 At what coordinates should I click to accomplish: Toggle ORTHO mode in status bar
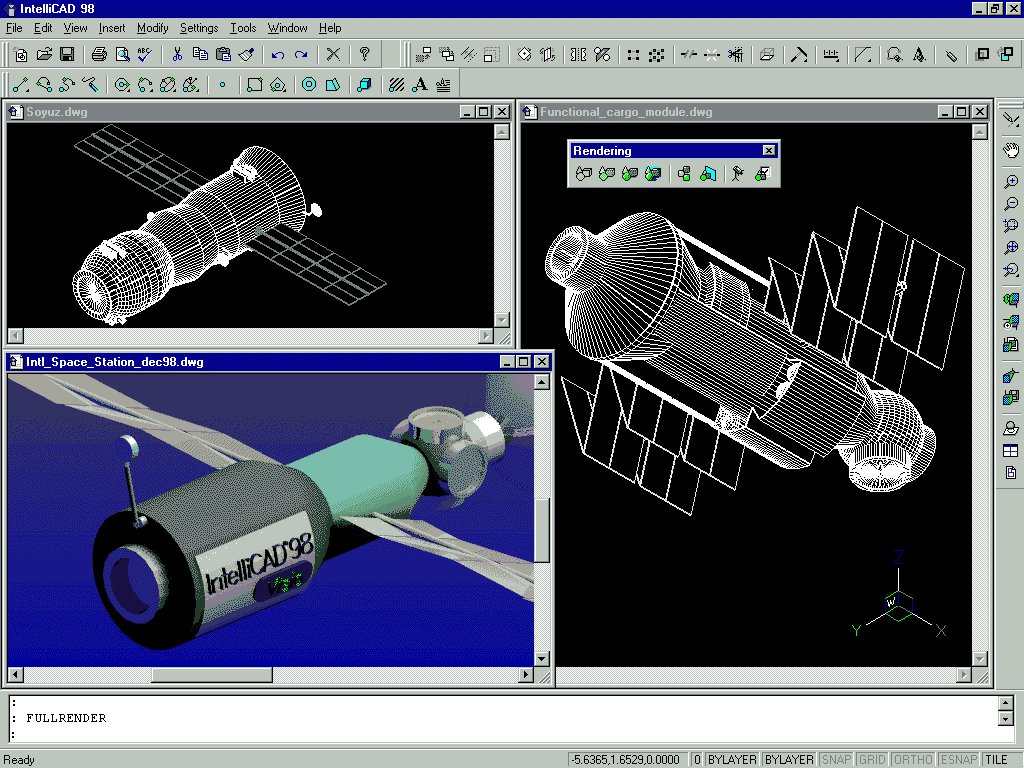912,760
